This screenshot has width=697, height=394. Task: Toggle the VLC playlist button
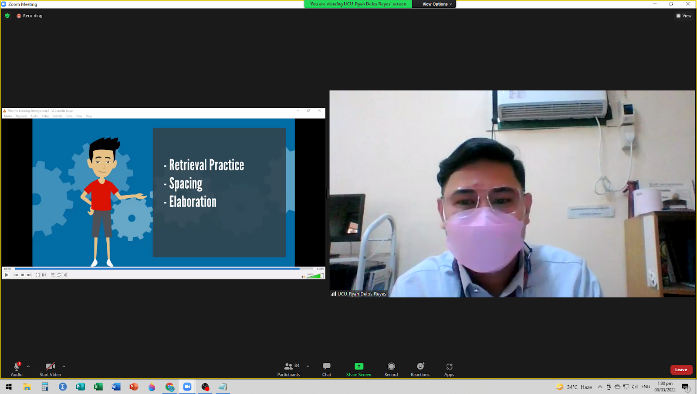tap(53, 275)
